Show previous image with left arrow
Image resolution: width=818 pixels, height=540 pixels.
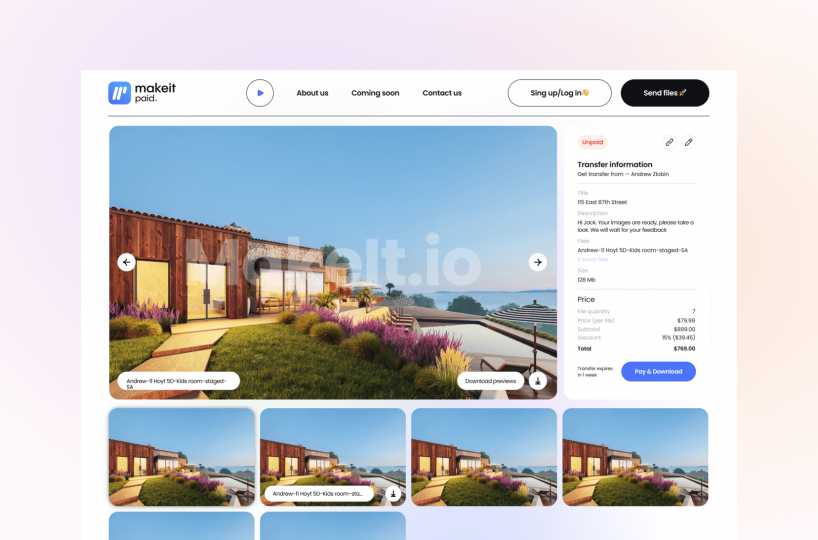coord(126,262)
